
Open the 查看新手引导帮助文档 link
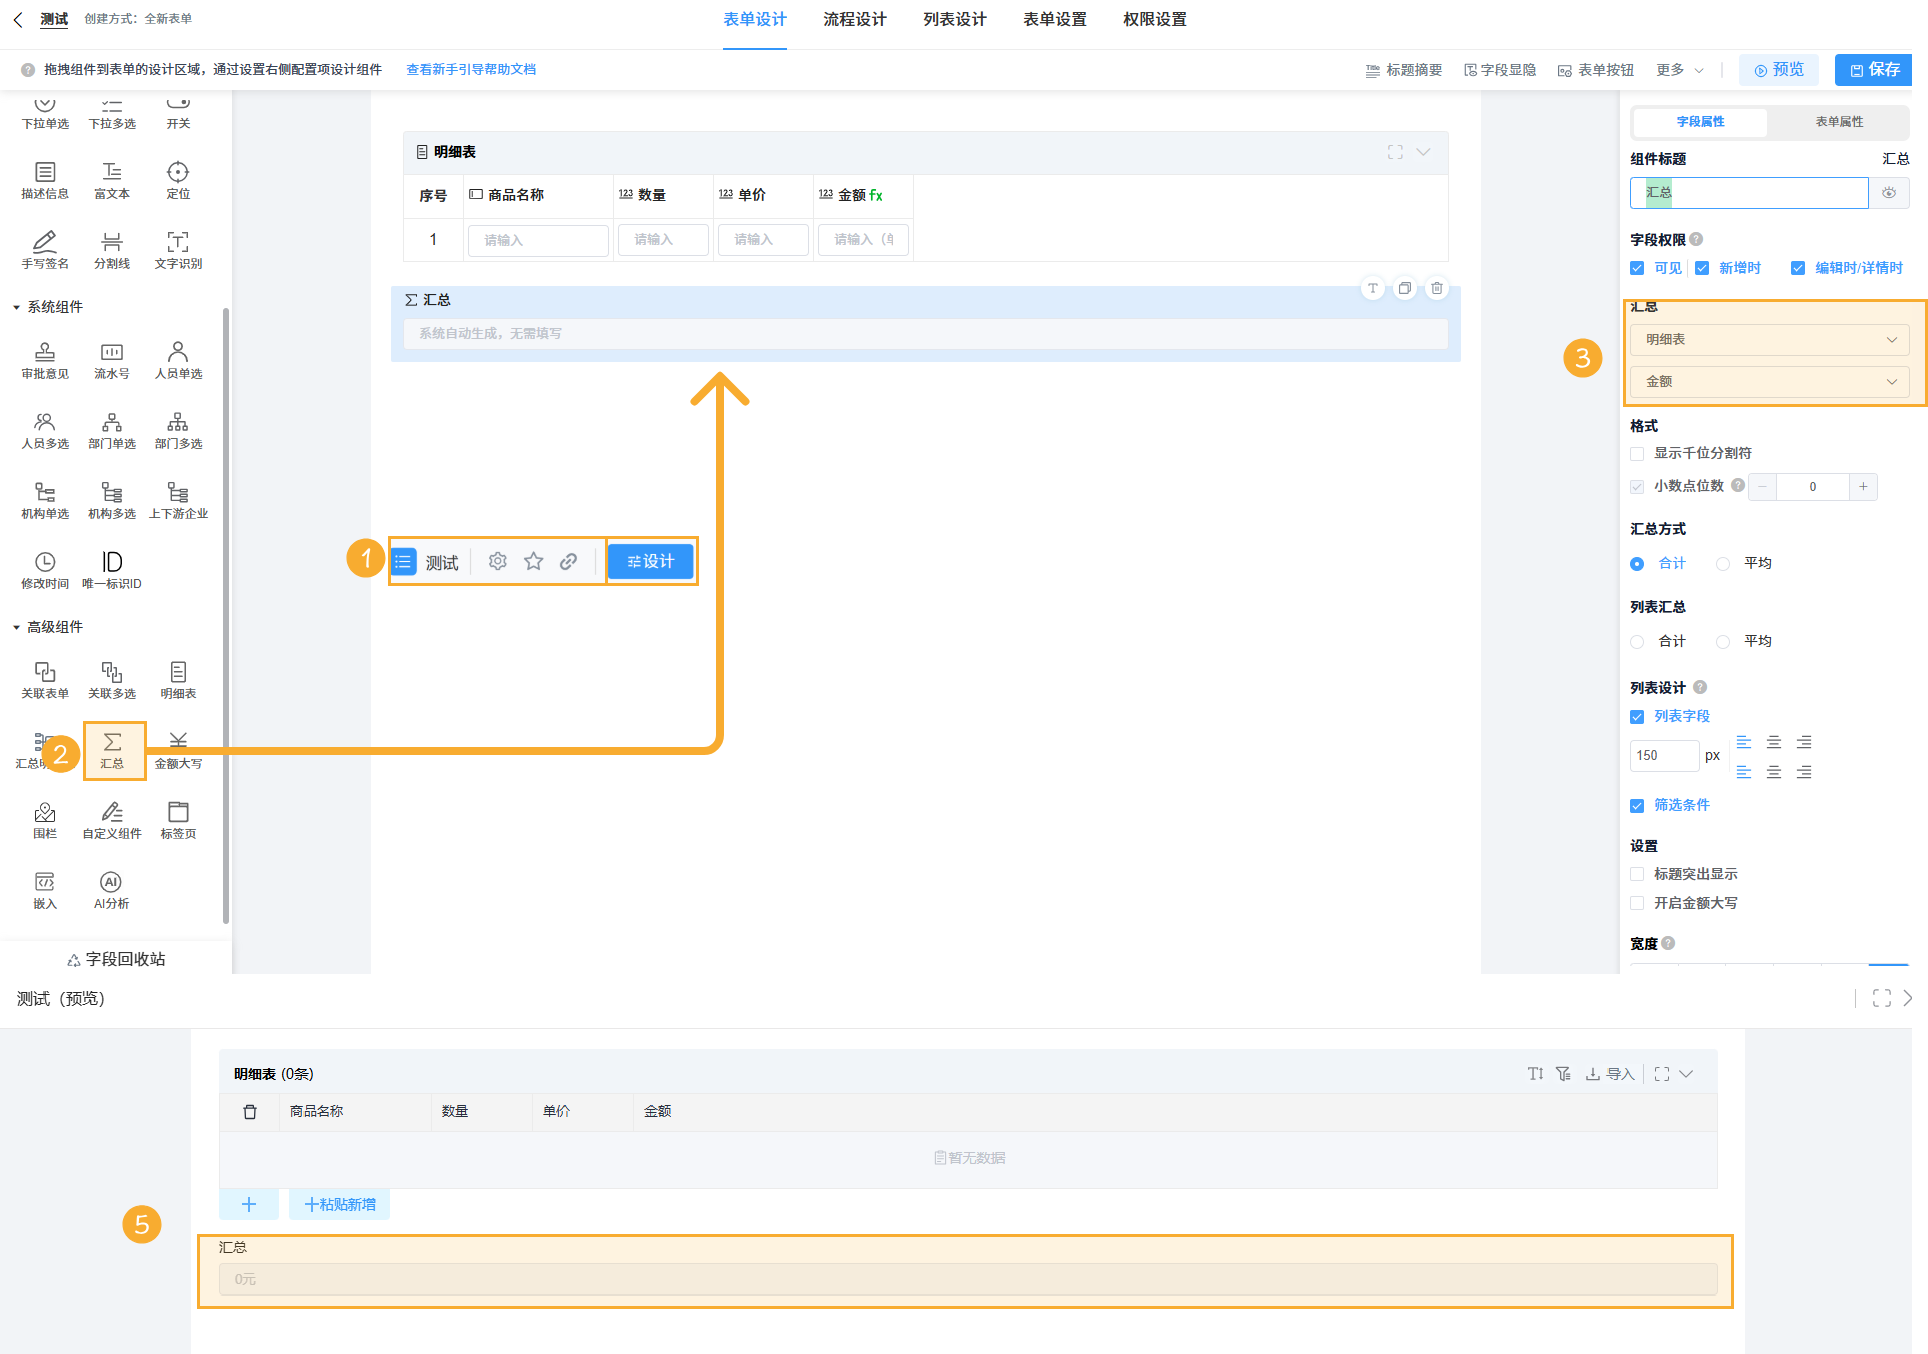tap(471, 70)
